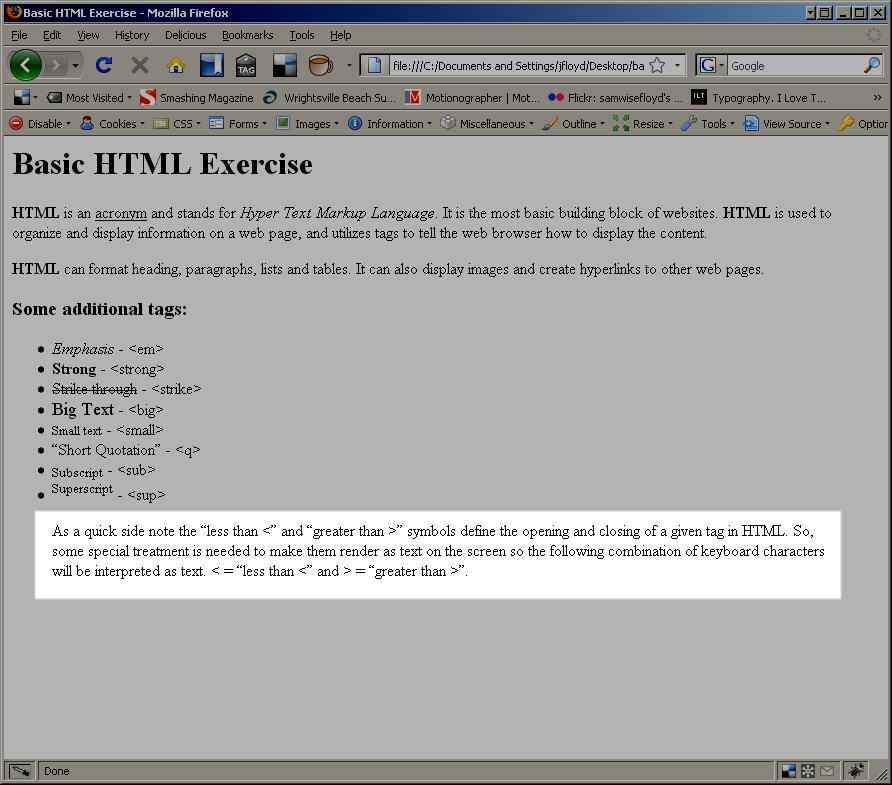Screen dimensions: 892x785
Task: Open the Bookmarks menu
Action: tap(247, 35)
